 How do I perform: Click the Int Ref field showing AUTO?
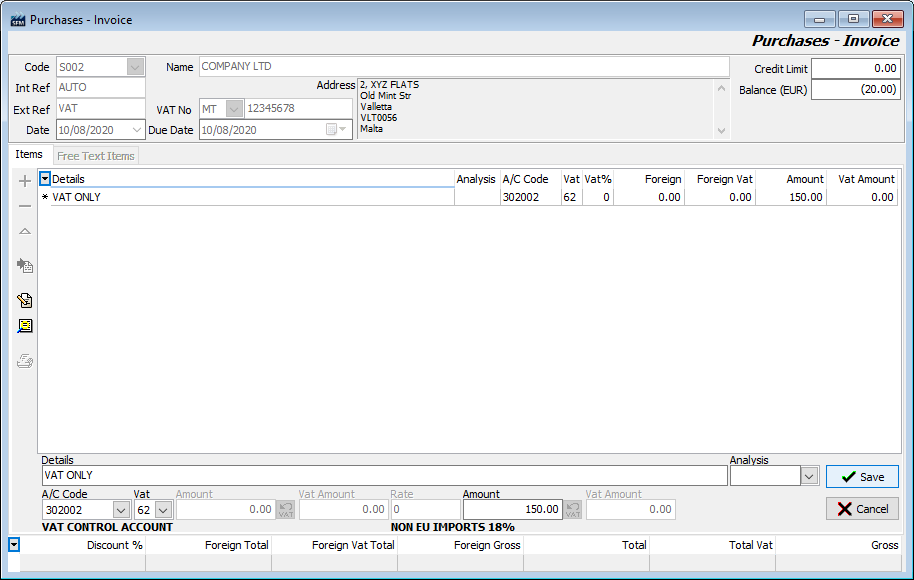100,87
